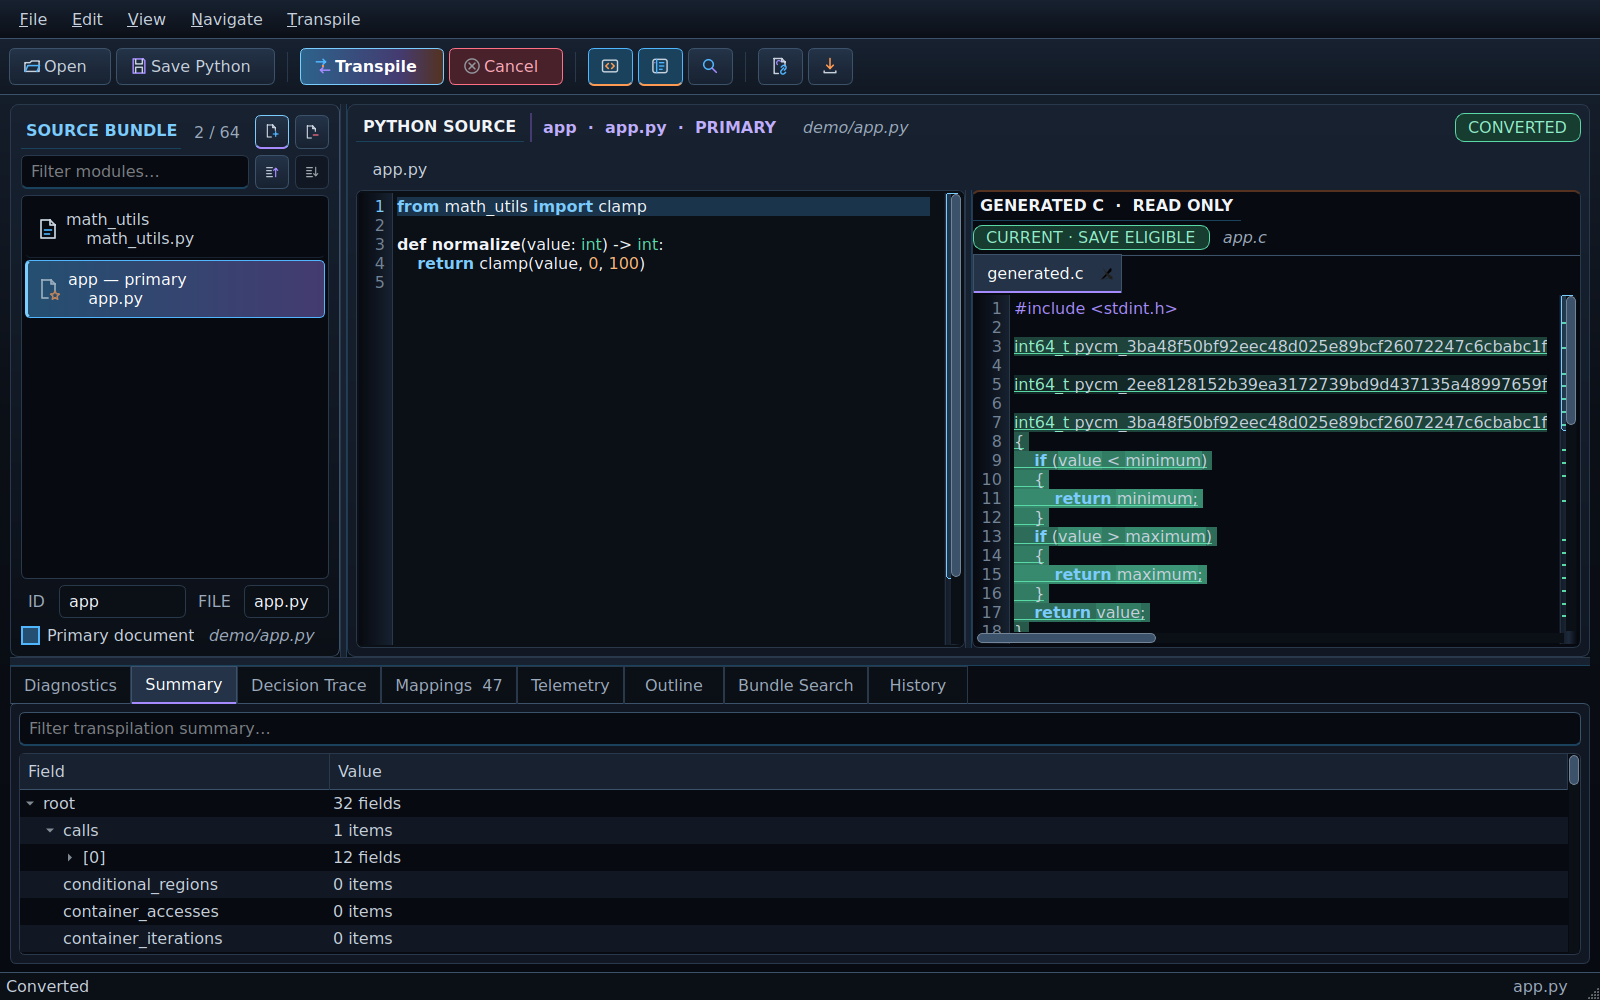Toggle the side panel list toolbar icon
This screenshot has width=1600, height=1000.
[x=660, y=66]
